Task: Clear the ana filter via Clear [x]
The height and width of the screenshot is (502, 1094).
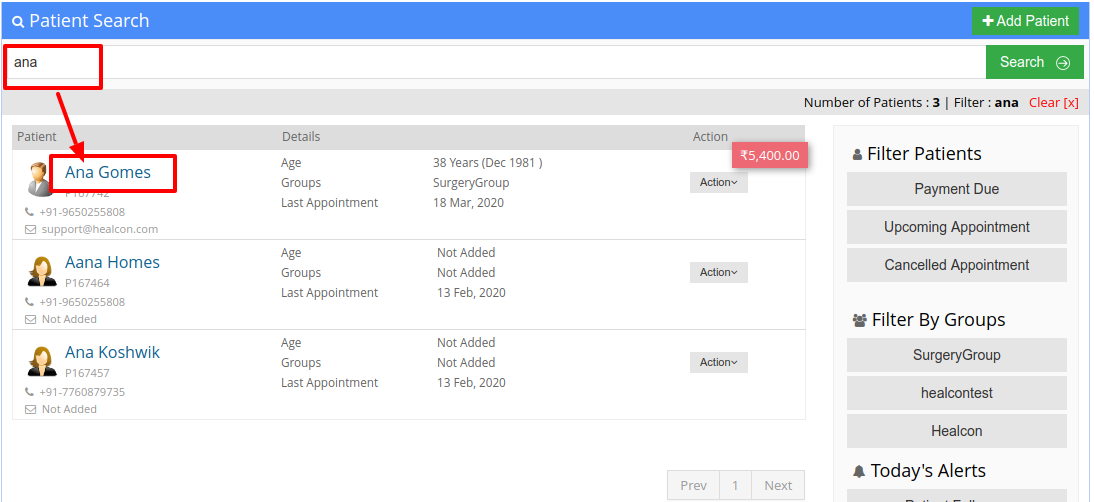Action: coord(1054,102)
